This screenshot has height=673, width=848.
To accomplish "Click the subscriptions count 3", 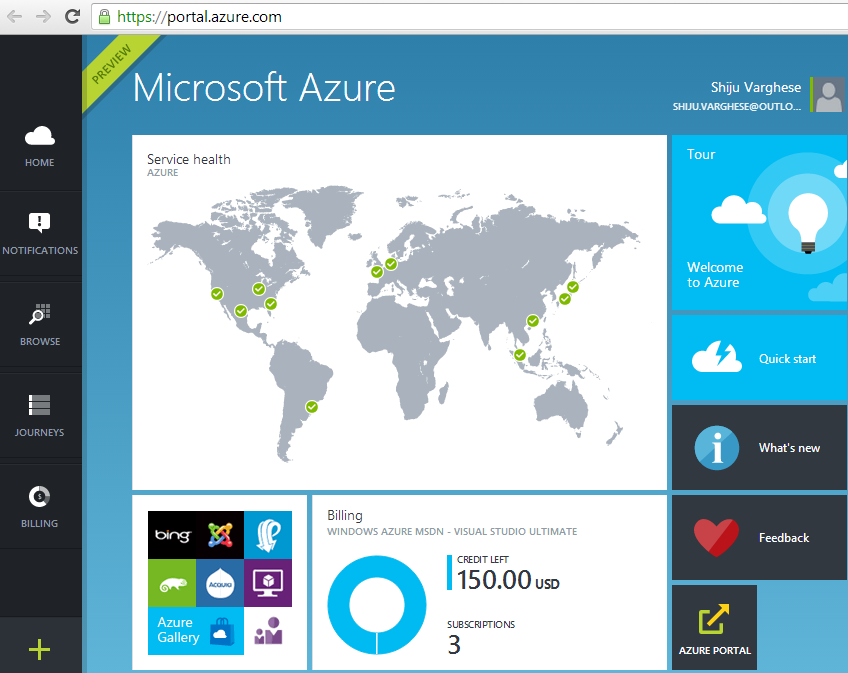I will (x=454, y=645).
